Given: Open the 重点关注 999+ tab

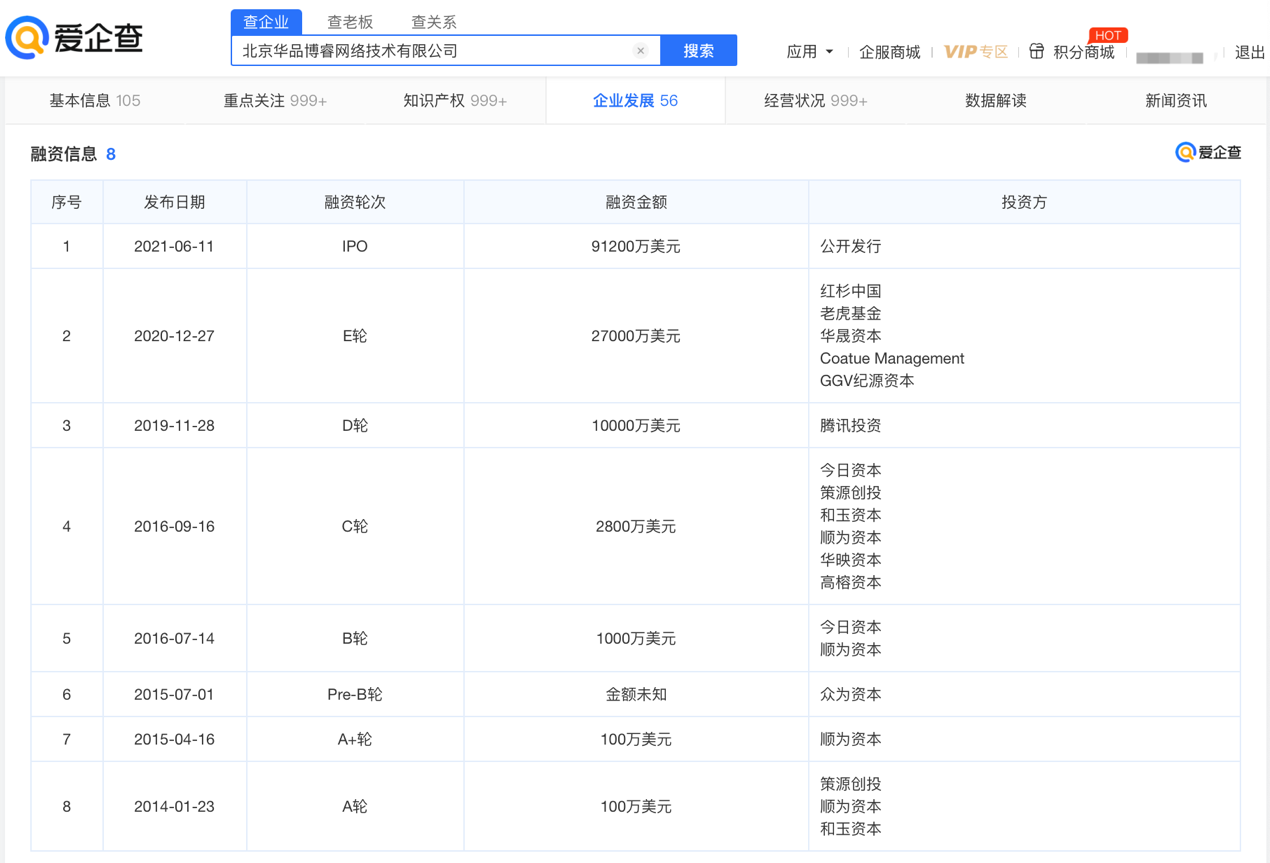Looking at the screenshot, I should click(x=275, y=101).
